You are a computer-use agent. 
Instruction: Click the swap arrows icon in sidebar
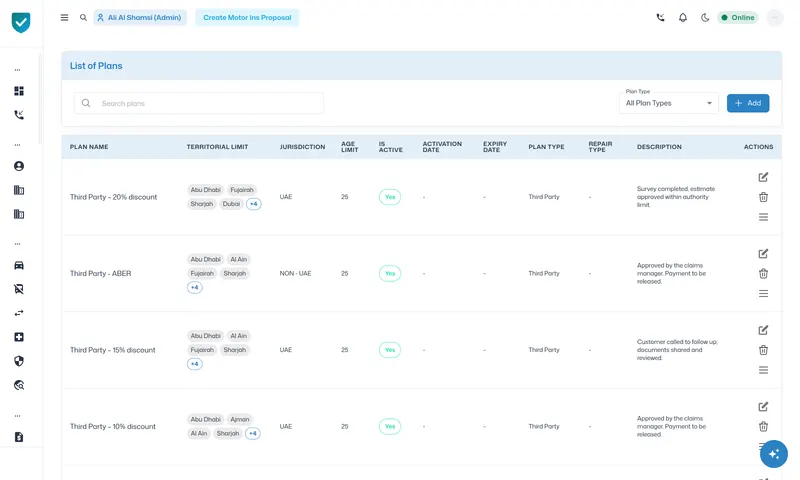point(19,313)
